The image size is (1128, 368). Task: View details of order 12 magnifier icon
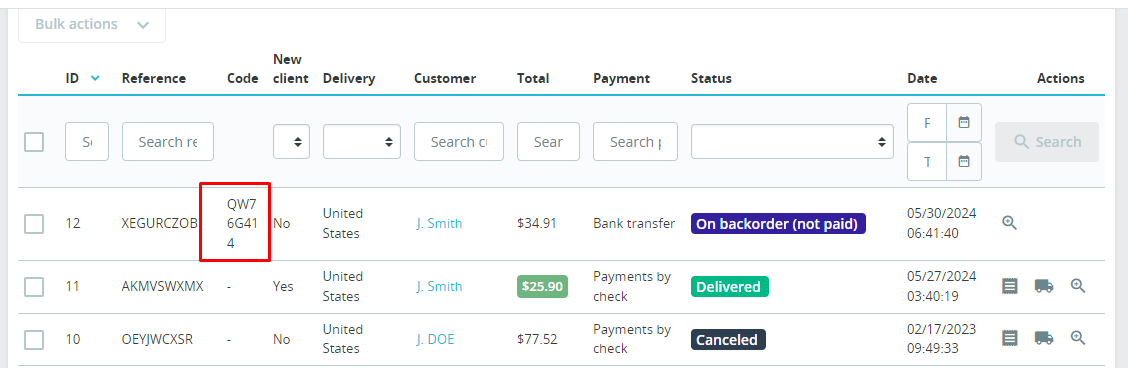click(1009, 223)
